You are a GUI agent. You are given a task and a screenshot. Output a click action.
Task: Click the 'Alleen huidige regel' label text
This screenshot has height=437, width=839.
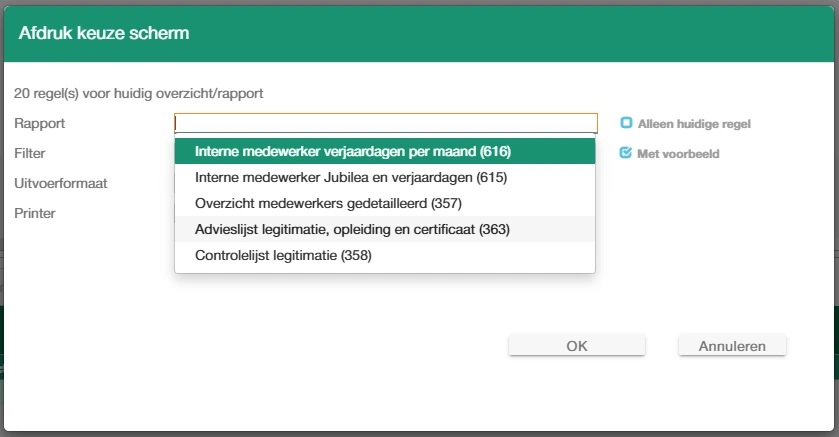694,124
